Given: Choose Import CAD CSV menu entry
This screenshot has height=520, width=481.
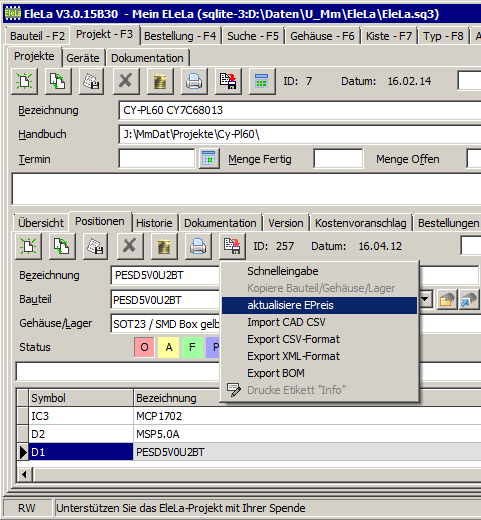Looking at the screenshot, I should (x=319, y=322).
